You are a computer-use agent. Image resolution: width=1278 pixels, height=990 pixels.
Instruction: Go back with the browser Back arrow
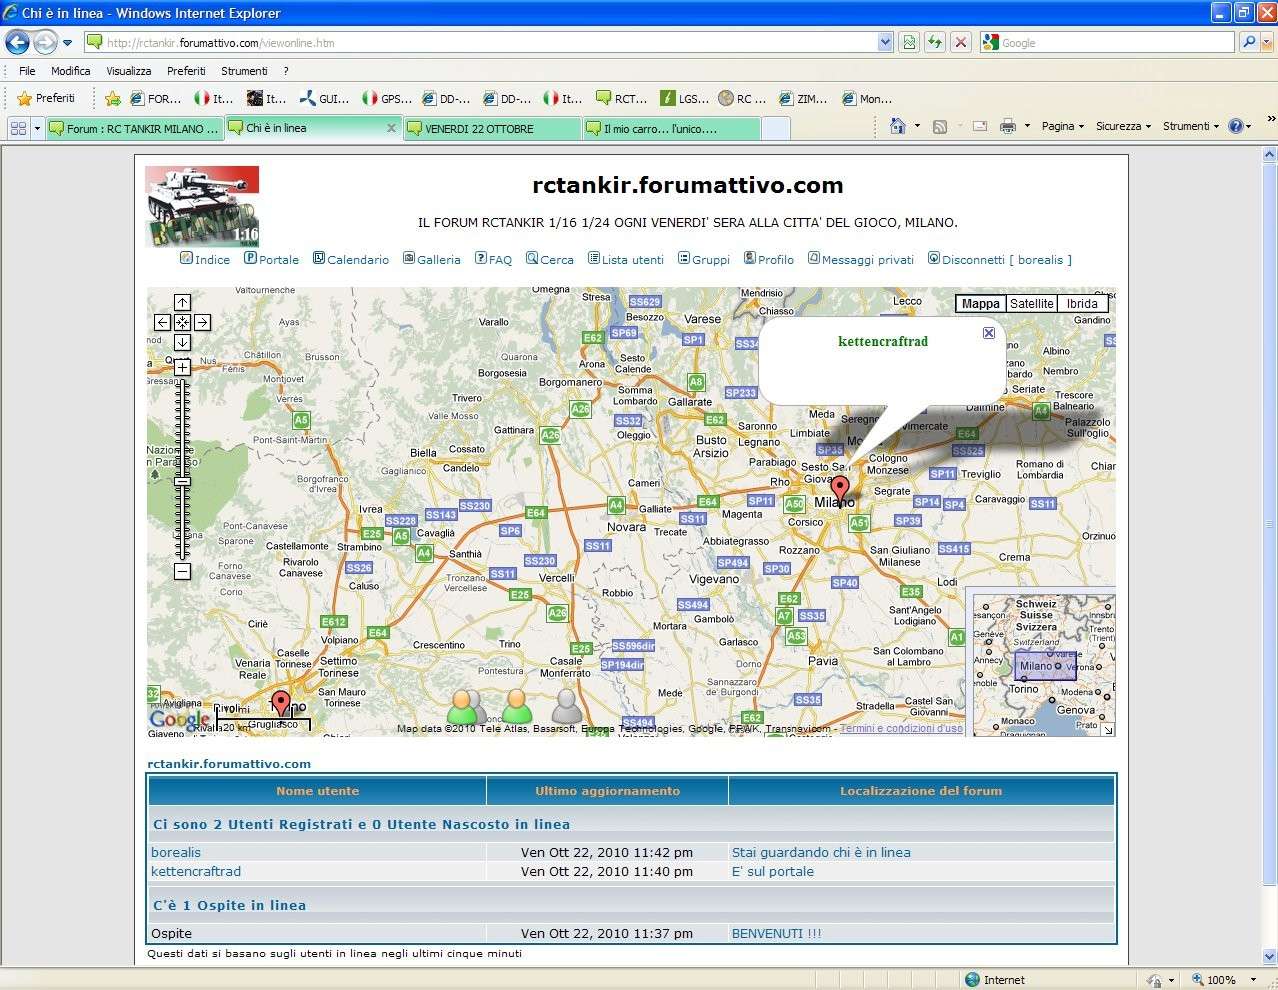click(17, 42)
